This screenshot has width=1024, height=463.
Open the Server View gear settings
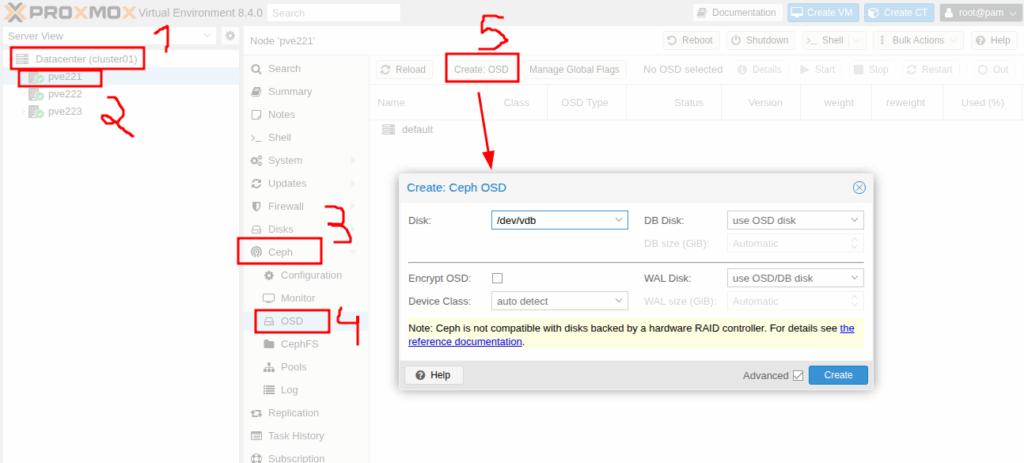[230, 36]
